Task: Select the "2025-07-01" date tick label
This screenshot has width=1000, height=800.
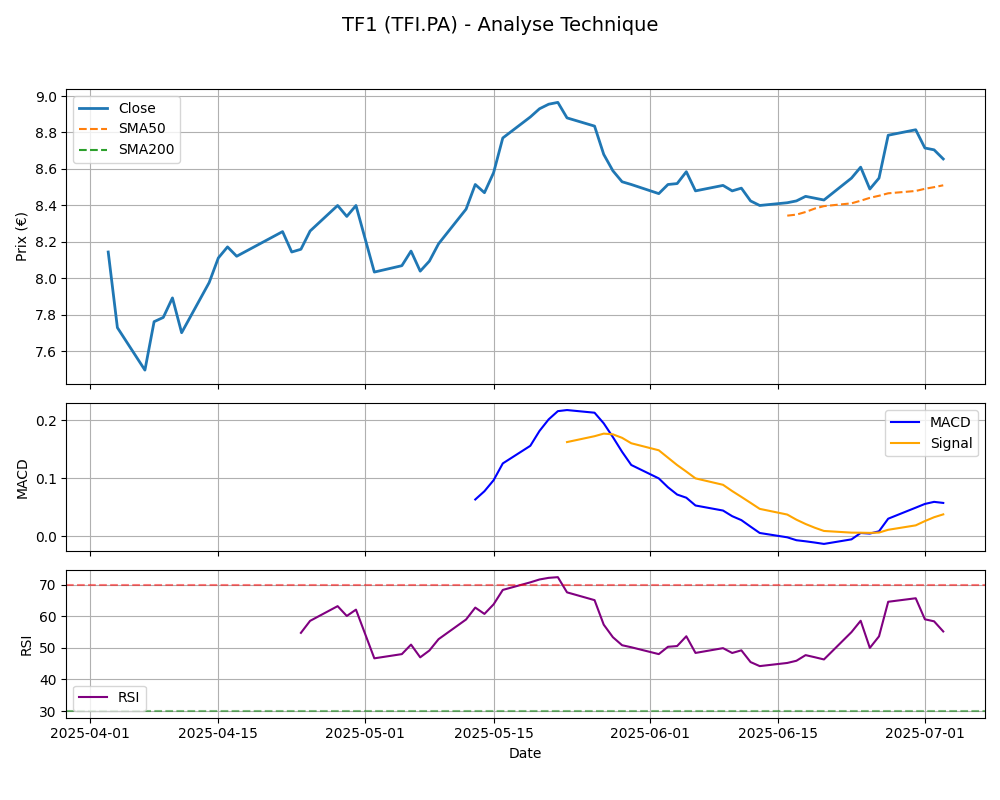Action: coord(925,733)
